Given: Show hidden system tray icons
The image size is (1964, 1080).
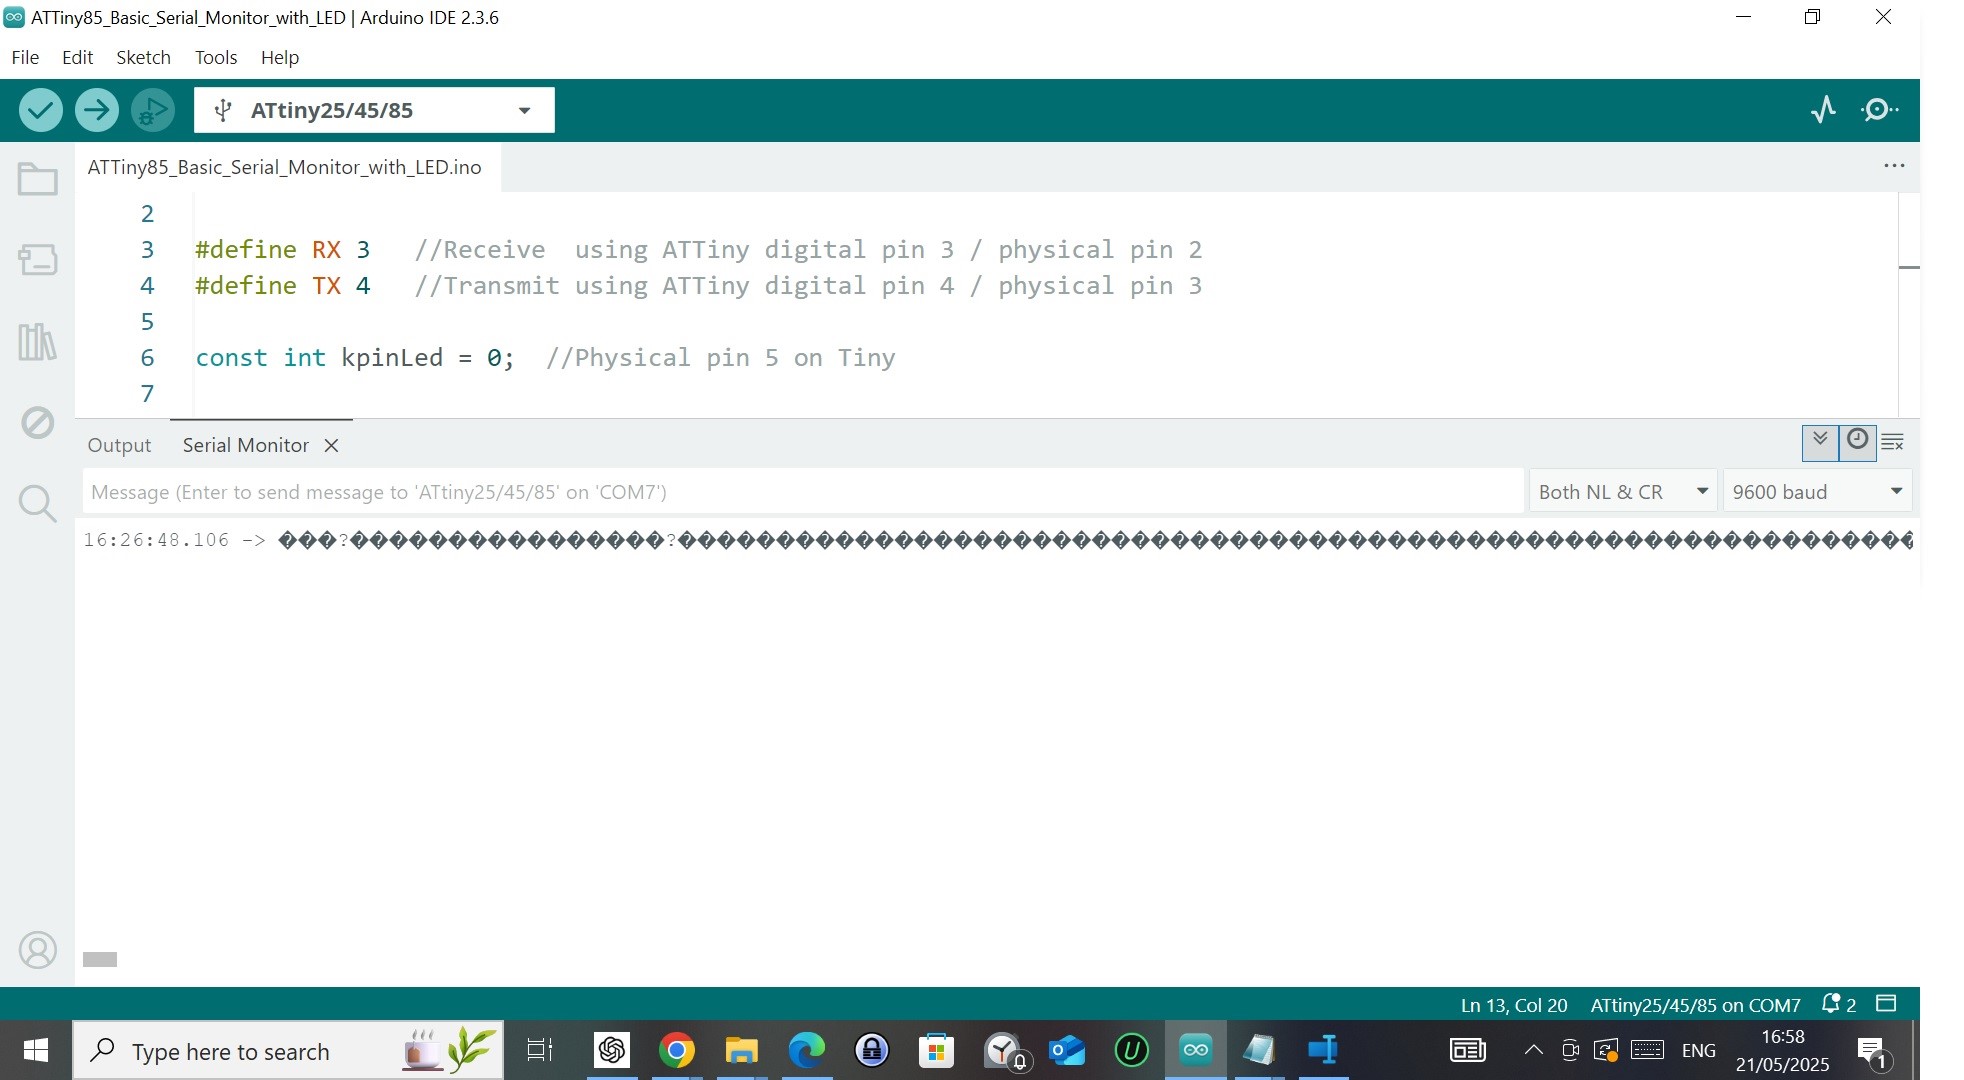Looking at the screenshot, I should [x=1533, y=1050].
